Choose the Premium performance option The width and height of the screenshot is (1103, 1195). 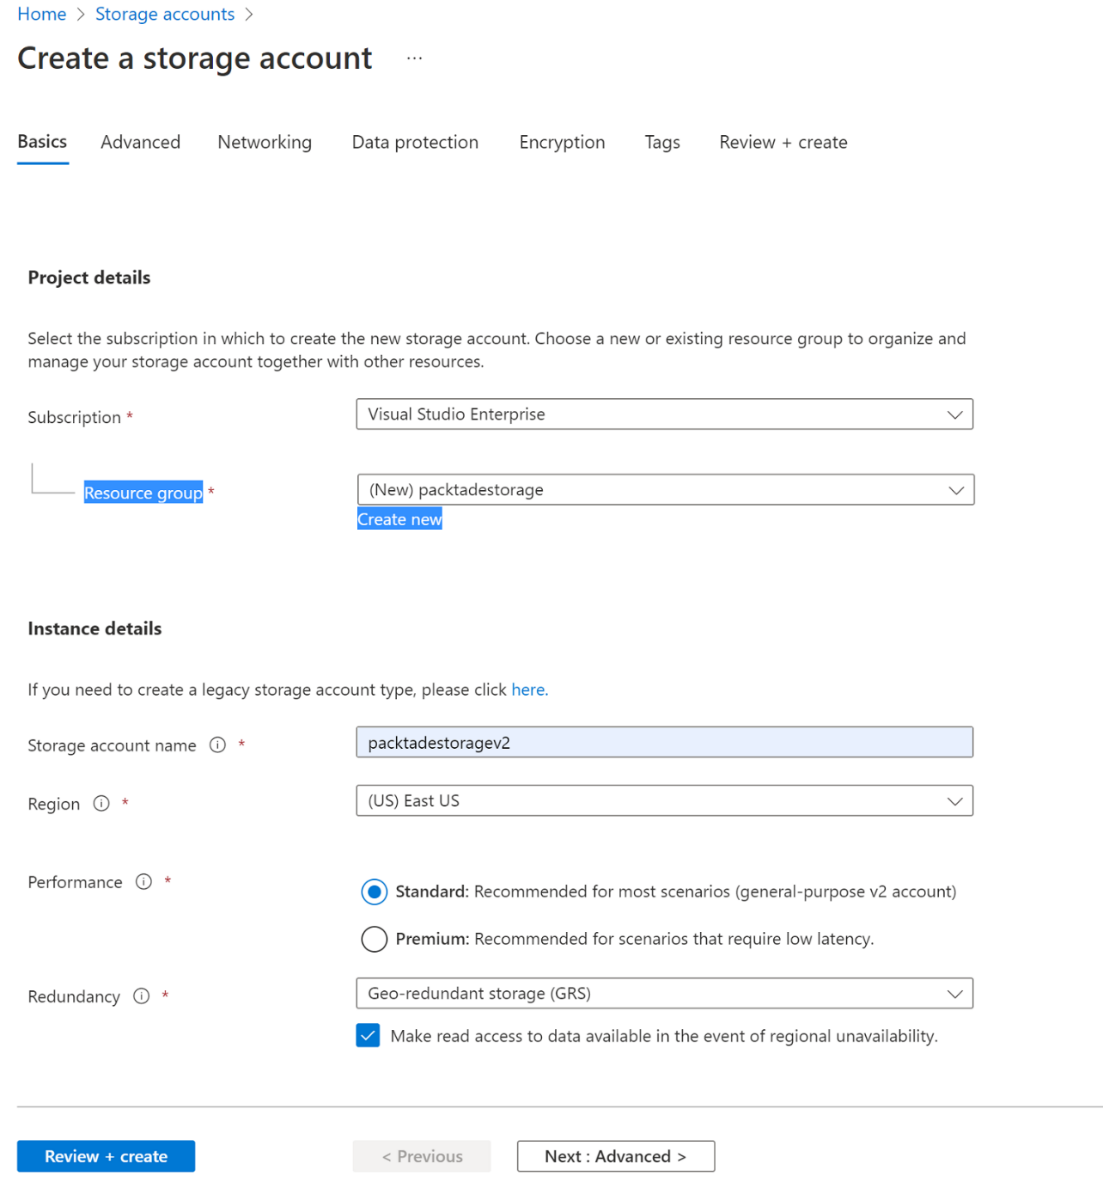coord(373,939)
